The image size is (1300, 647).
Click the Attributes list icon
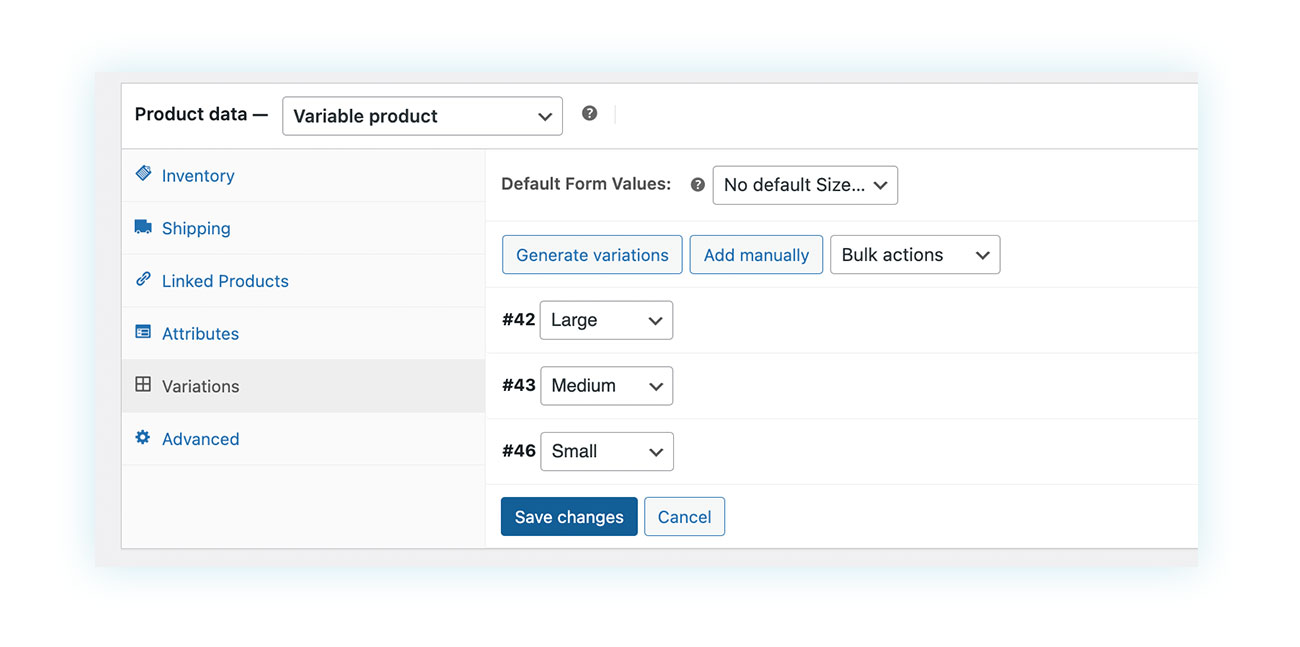click(x=143, y=332)
